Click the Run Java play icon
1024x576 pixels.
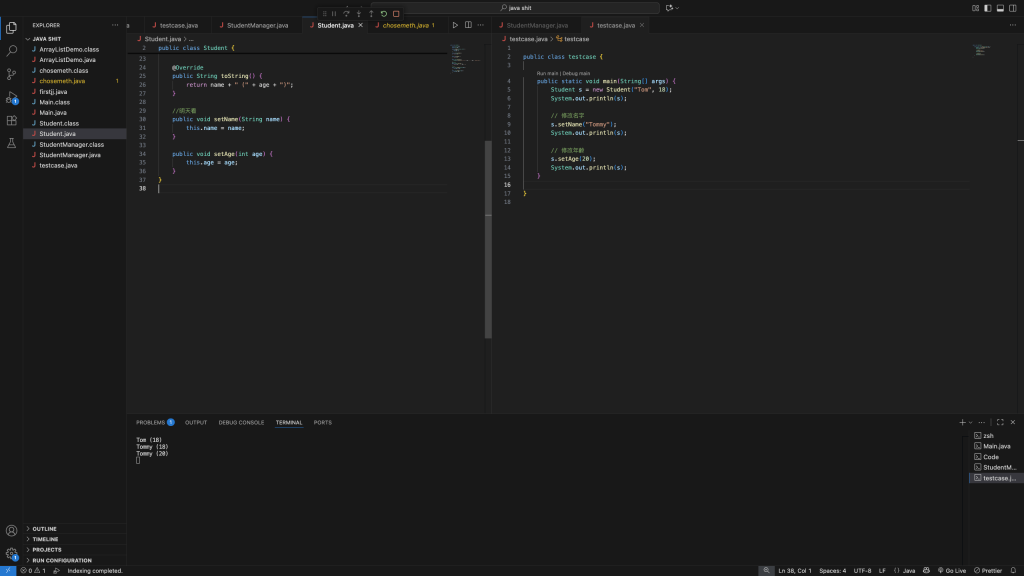pyautogui.click(x=454, y=24)
